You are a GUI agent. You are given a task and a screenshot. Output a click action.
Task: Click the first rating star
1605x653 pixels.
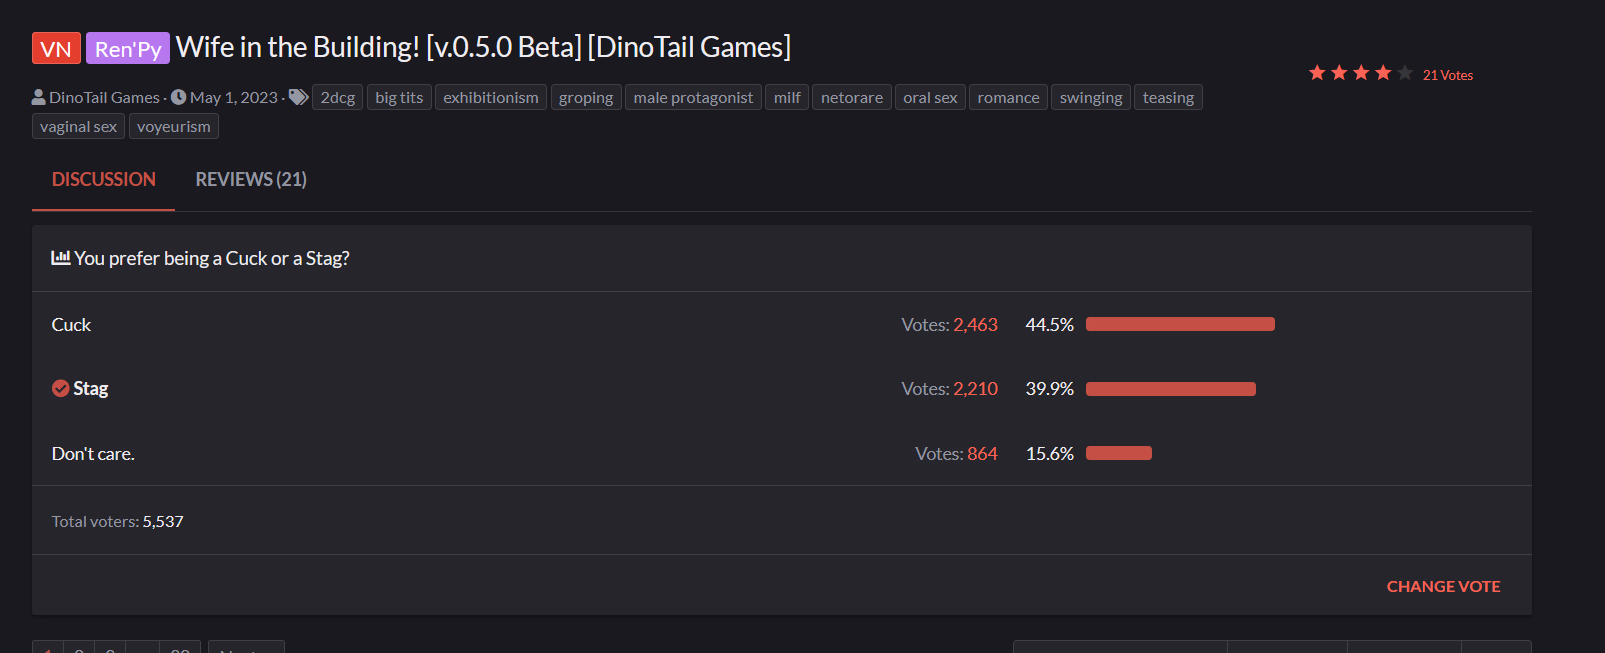pos(1317,73)
